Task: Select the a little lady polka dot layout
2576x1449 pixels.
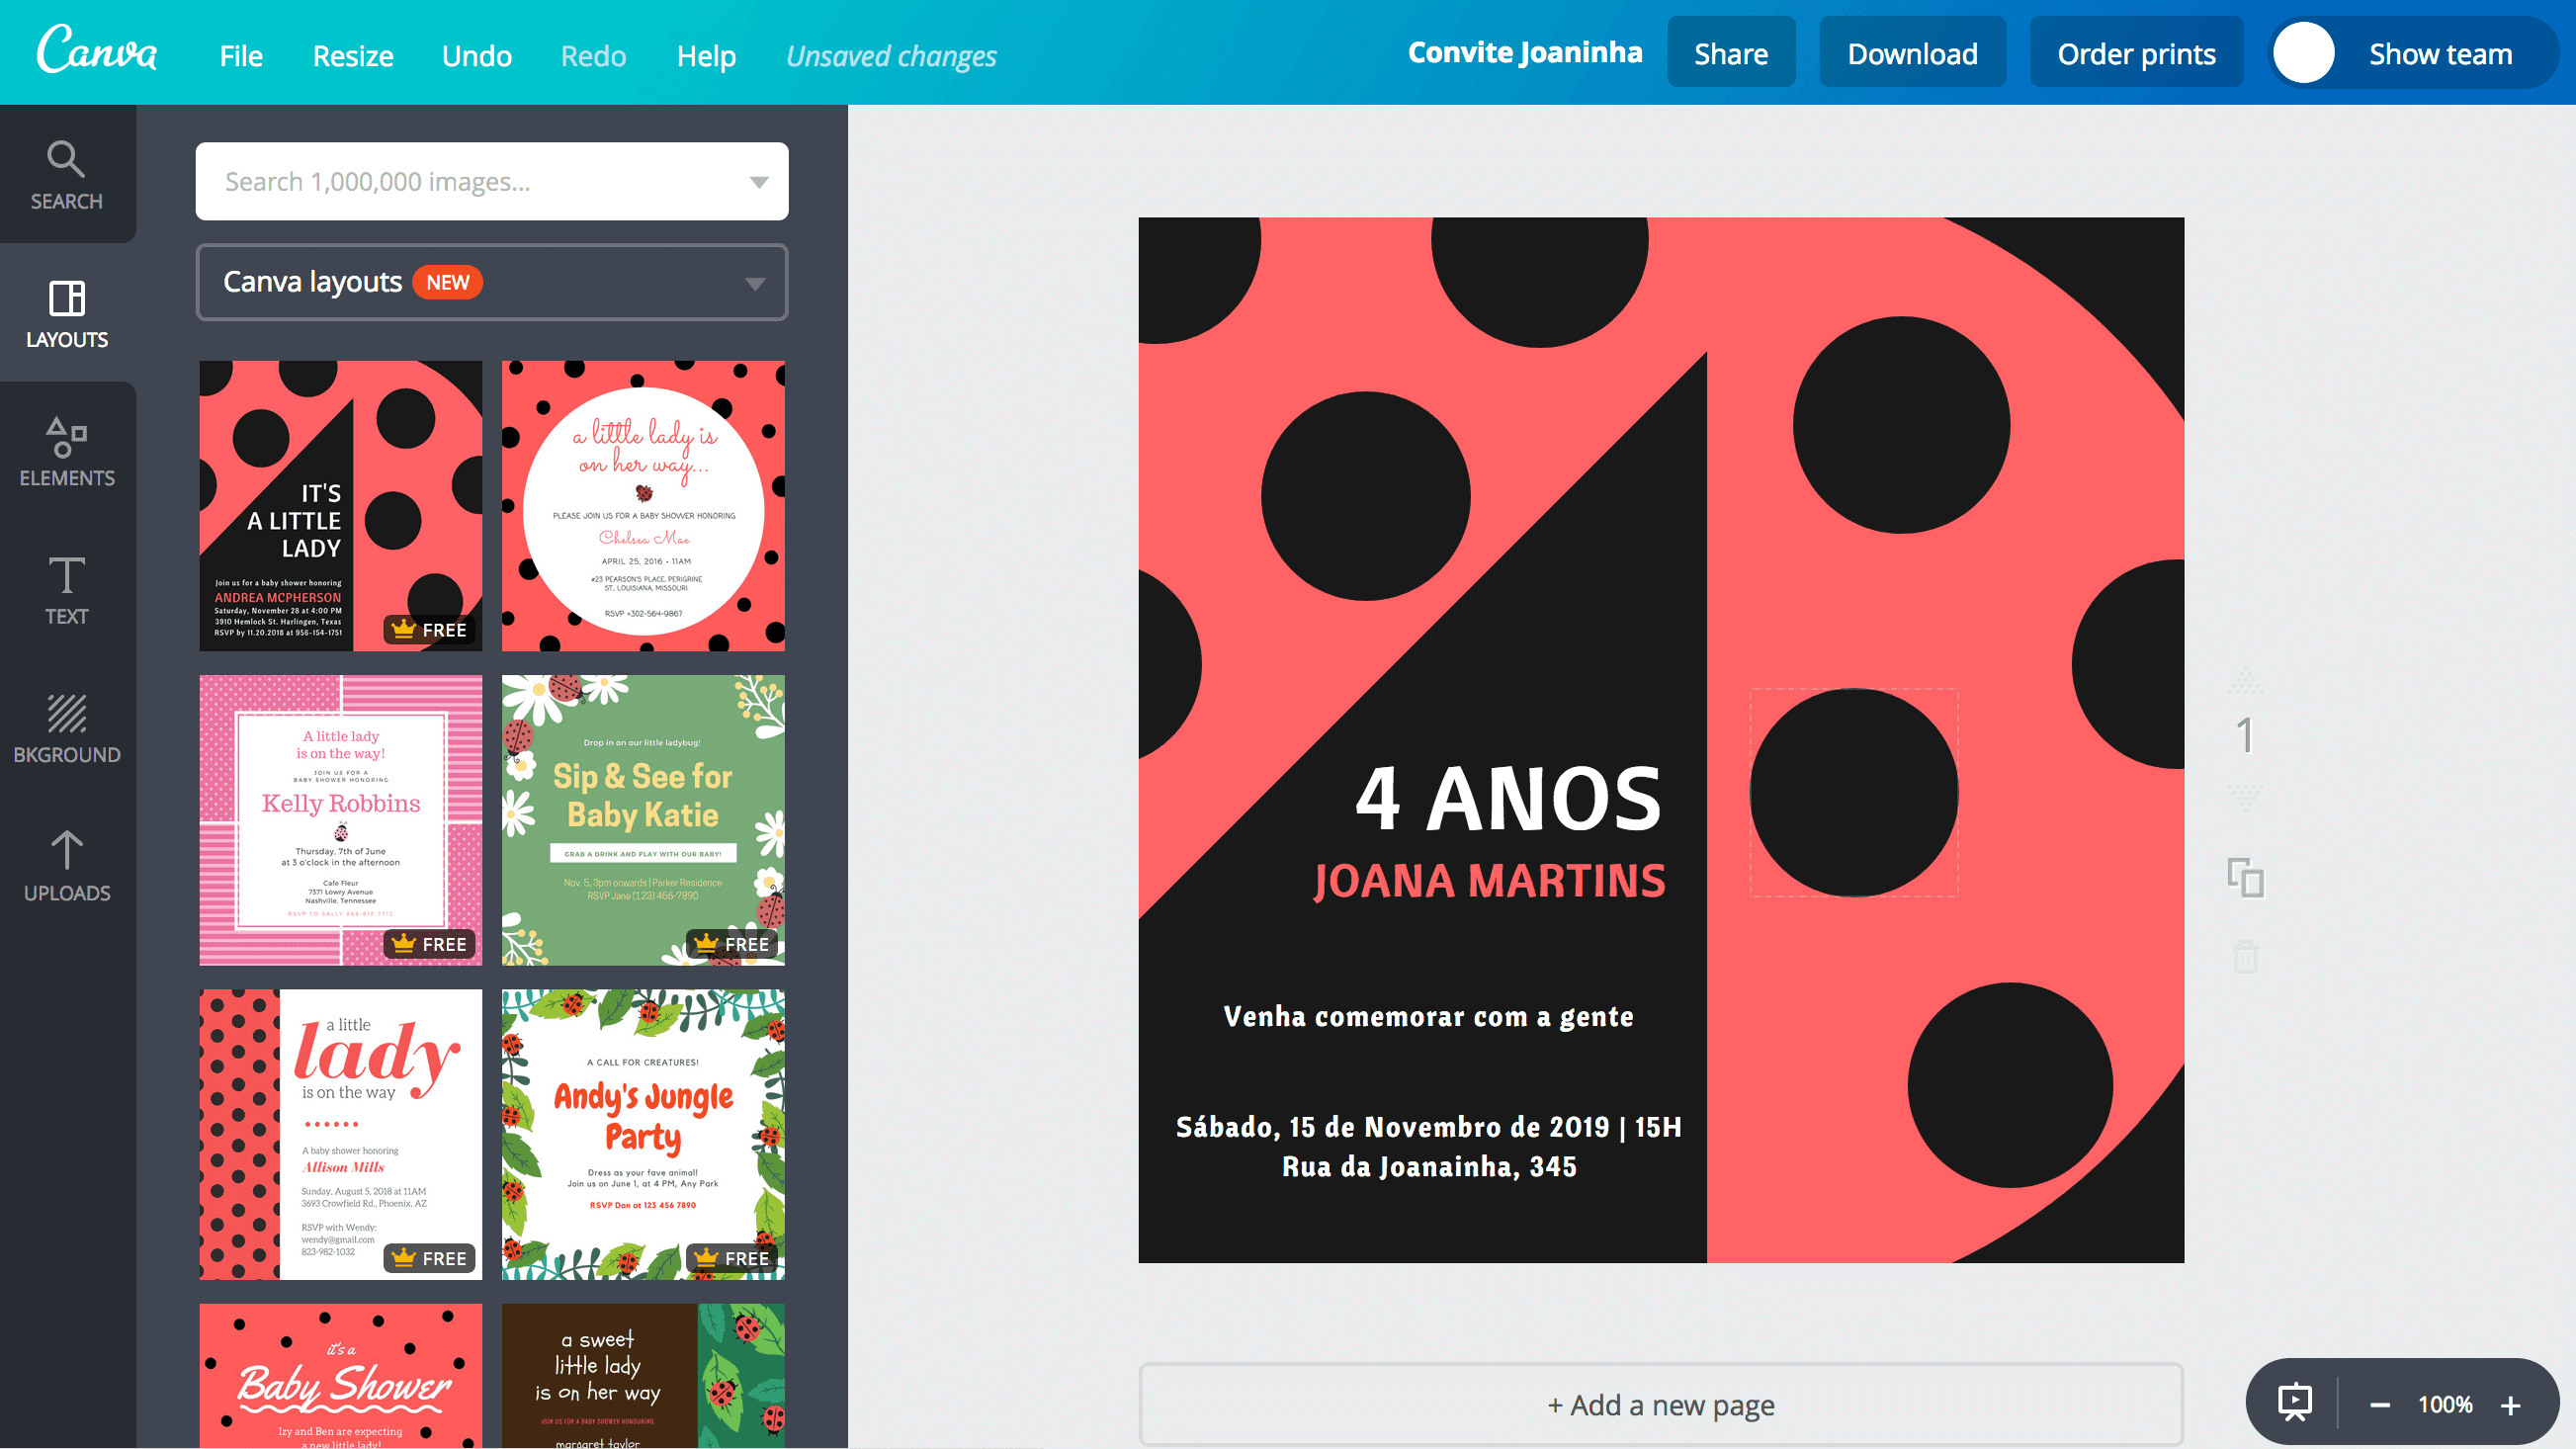Action: pos(340,1134)
